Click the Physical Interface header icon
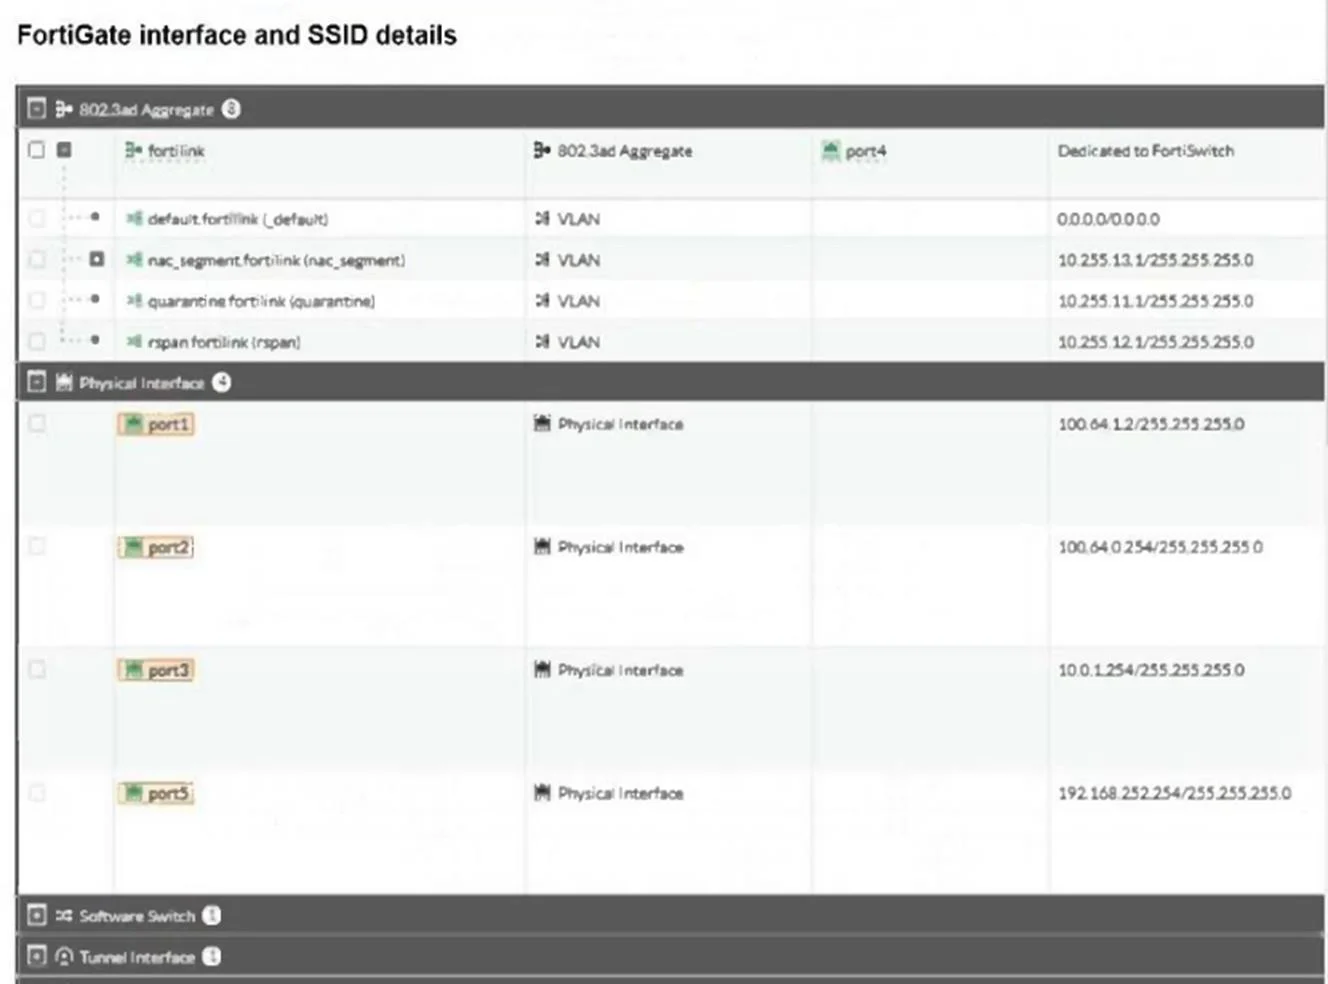 coord(64,382)
